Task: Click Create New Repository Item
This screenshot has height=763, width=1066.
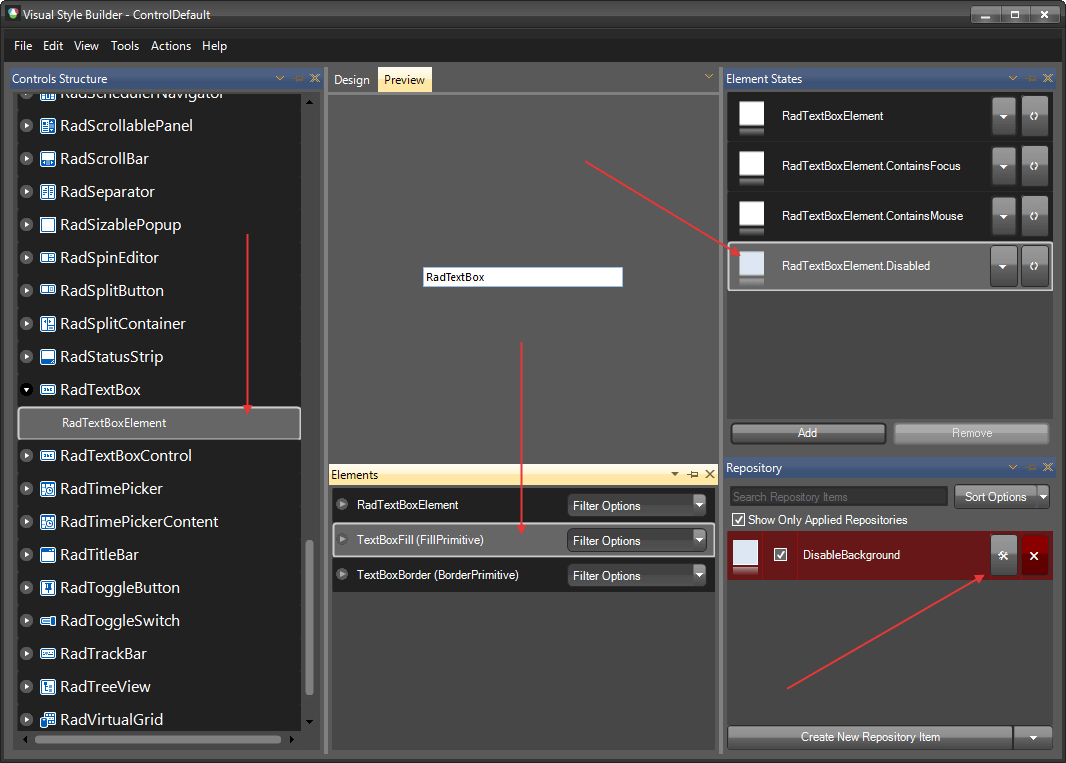Action: 868,737
